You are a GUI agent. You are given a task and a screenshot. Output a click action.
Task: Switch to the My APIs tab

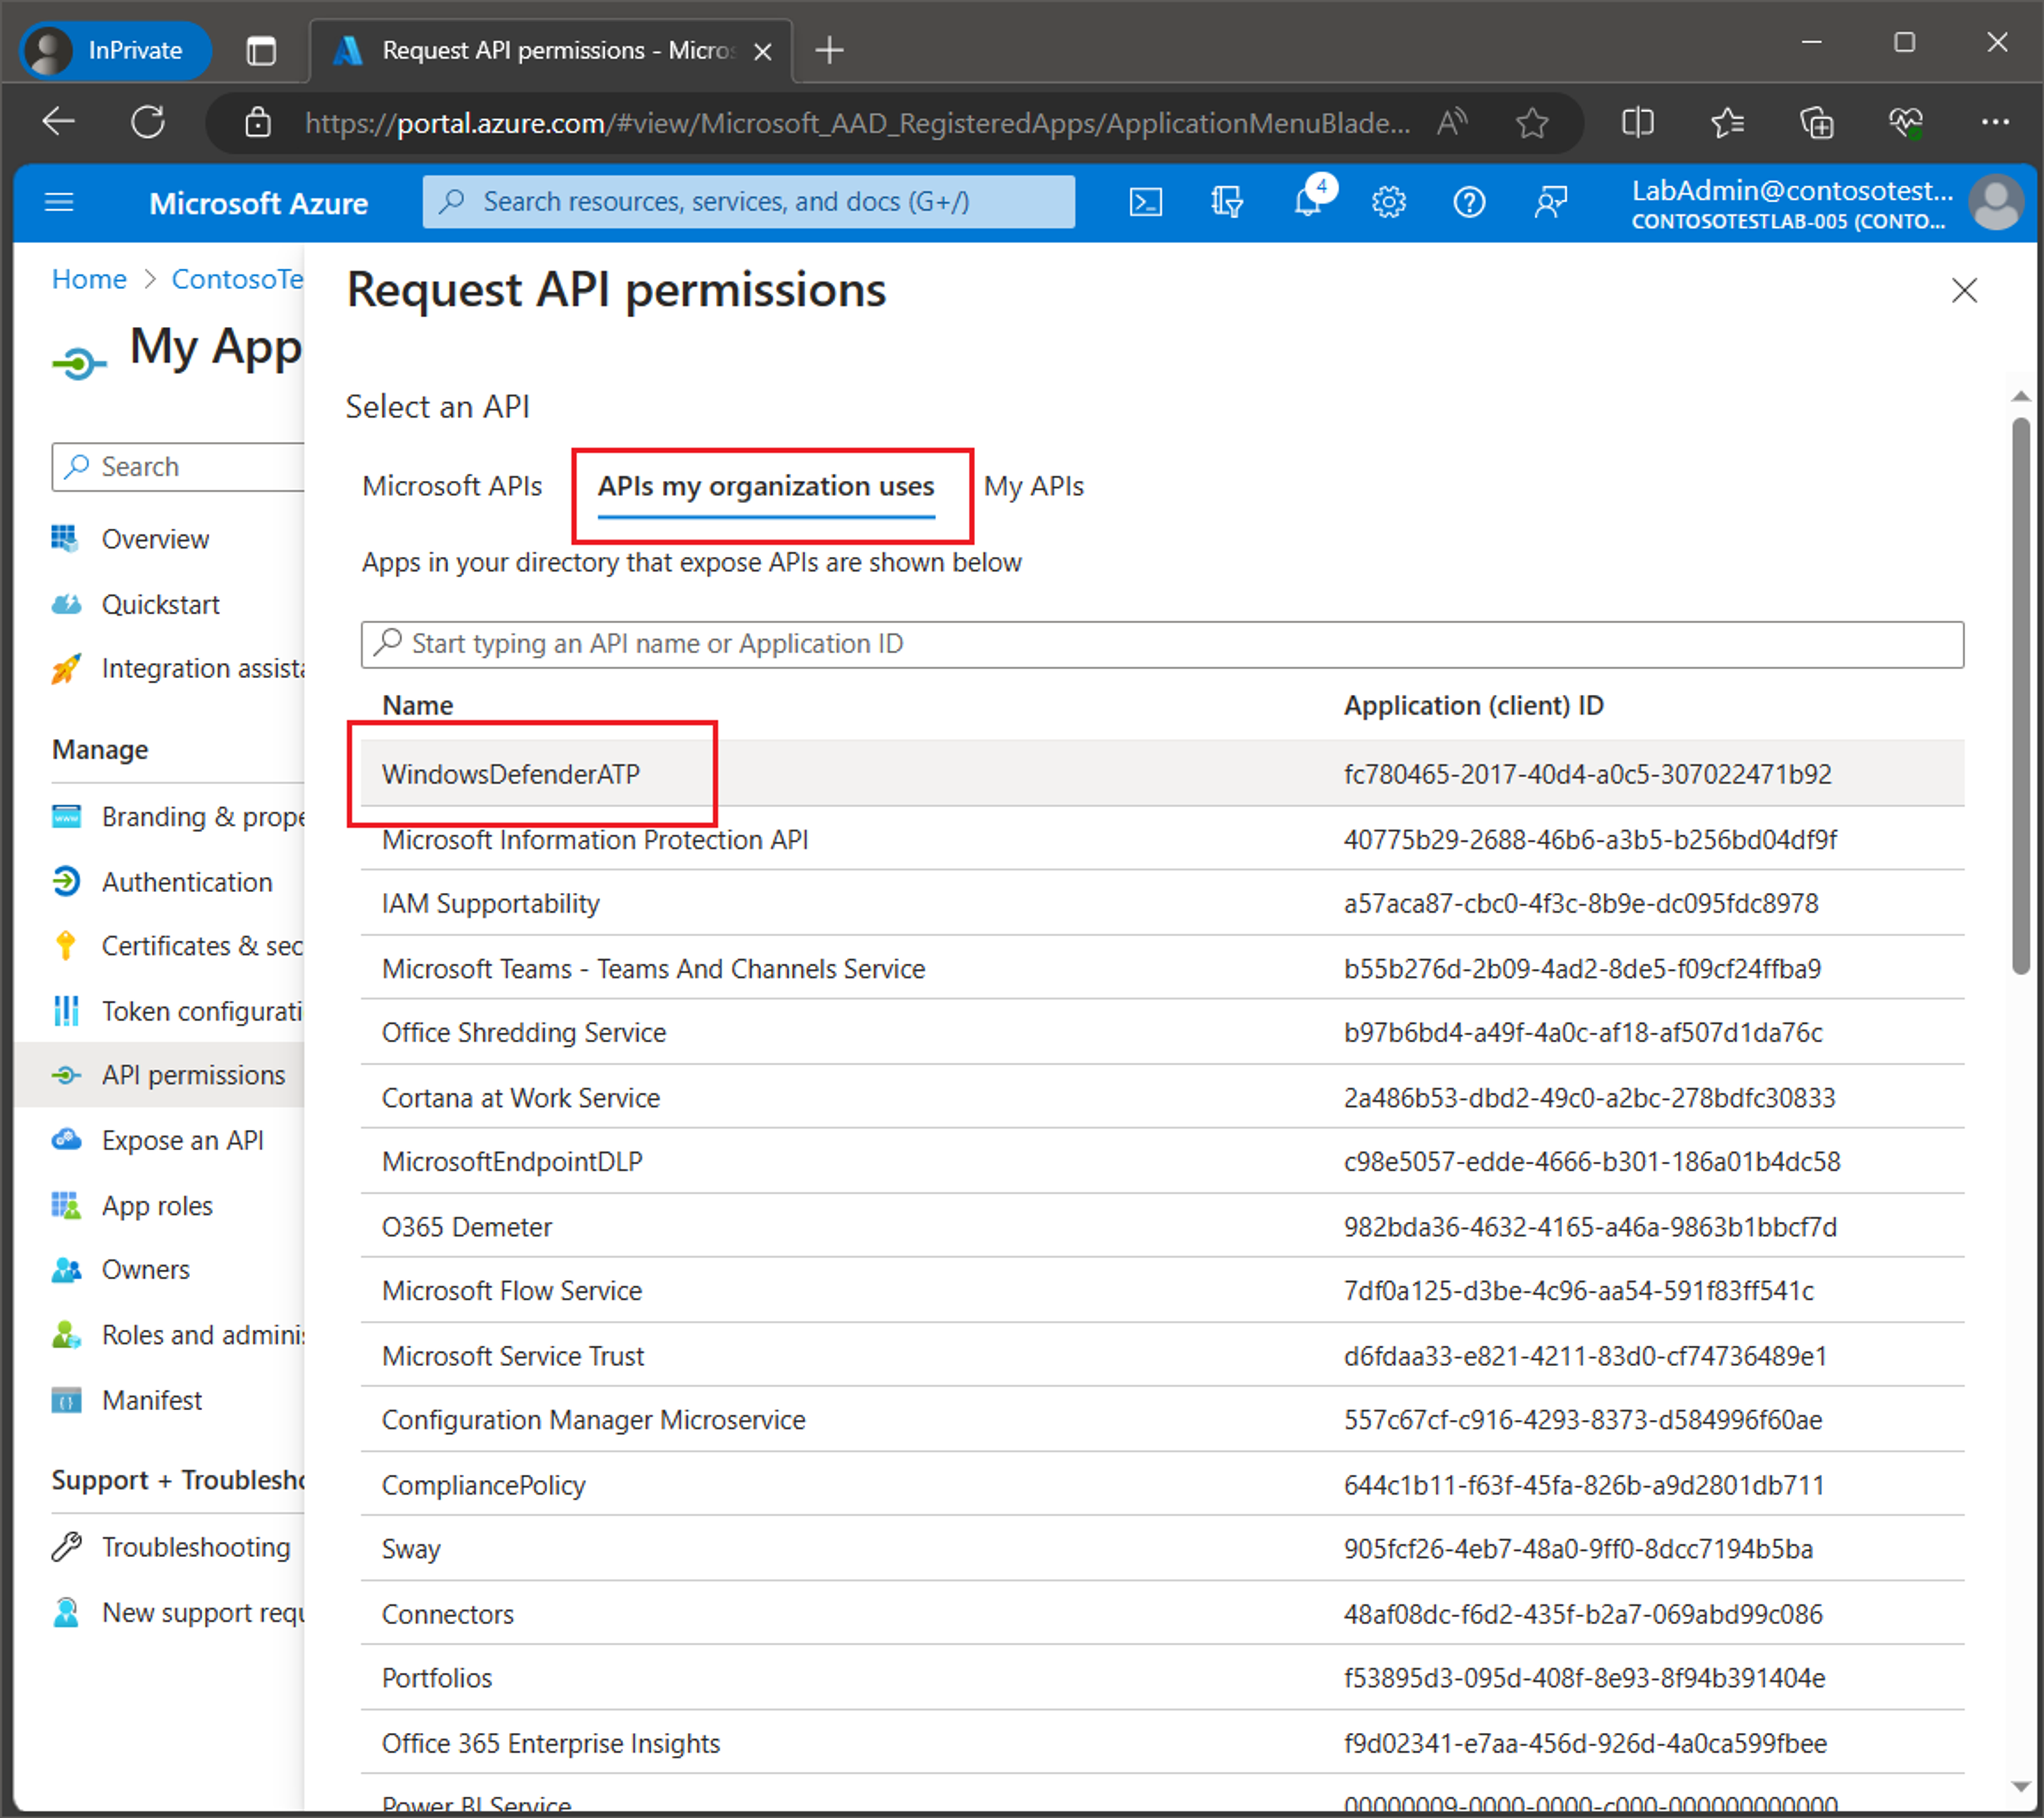point(1033,486)
